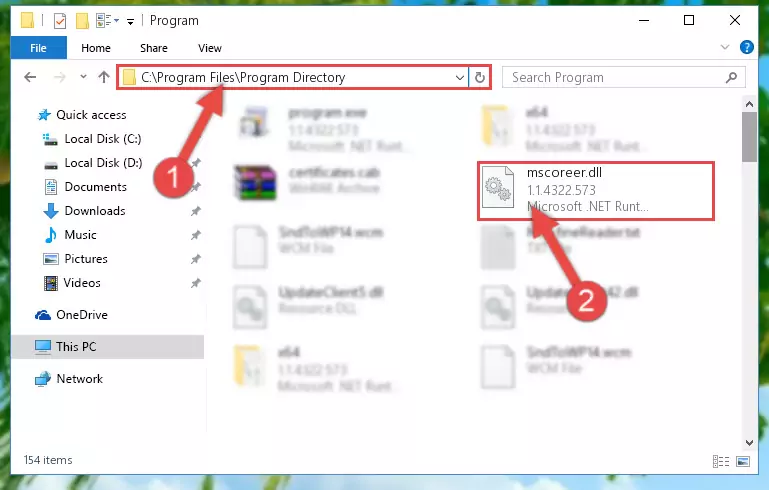Switch to the View tab
This screenshot has height=490, width=769.
coord(209,48)
